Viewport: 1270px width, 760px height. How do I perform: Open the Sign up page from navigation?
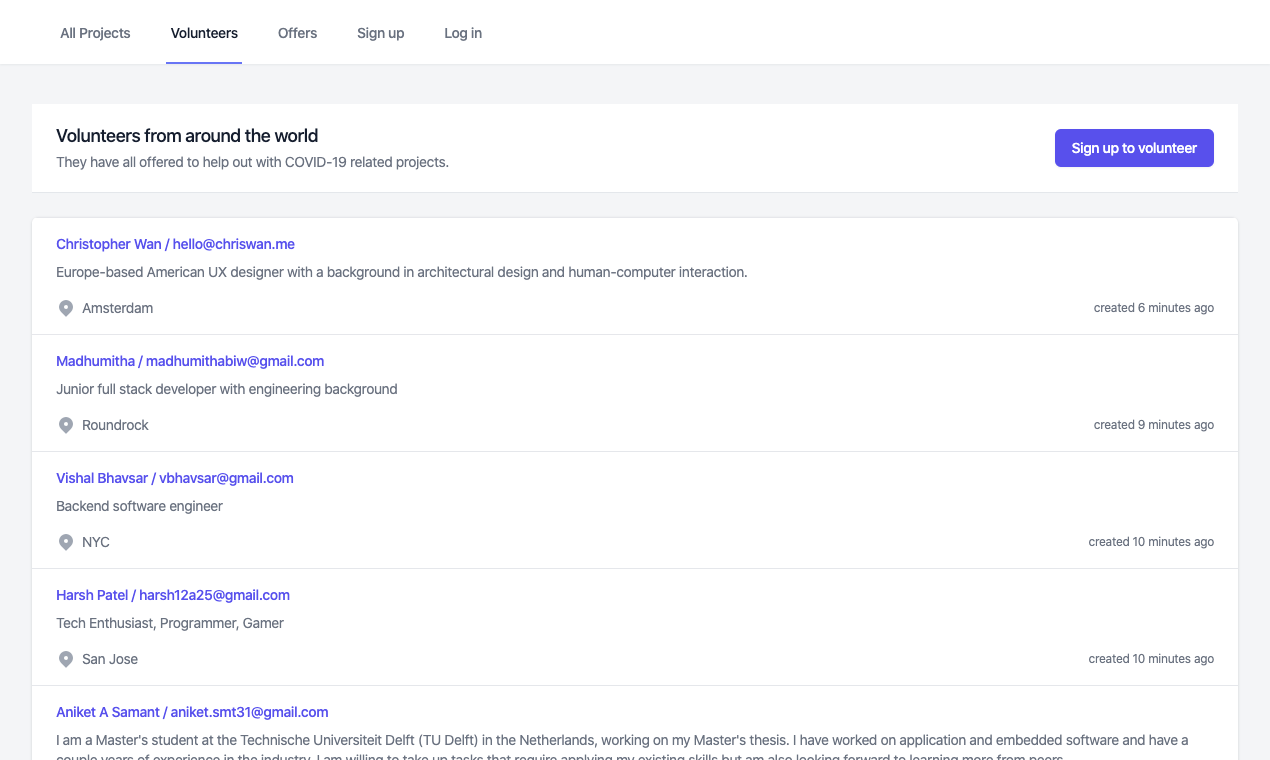(x=380, y=33)
